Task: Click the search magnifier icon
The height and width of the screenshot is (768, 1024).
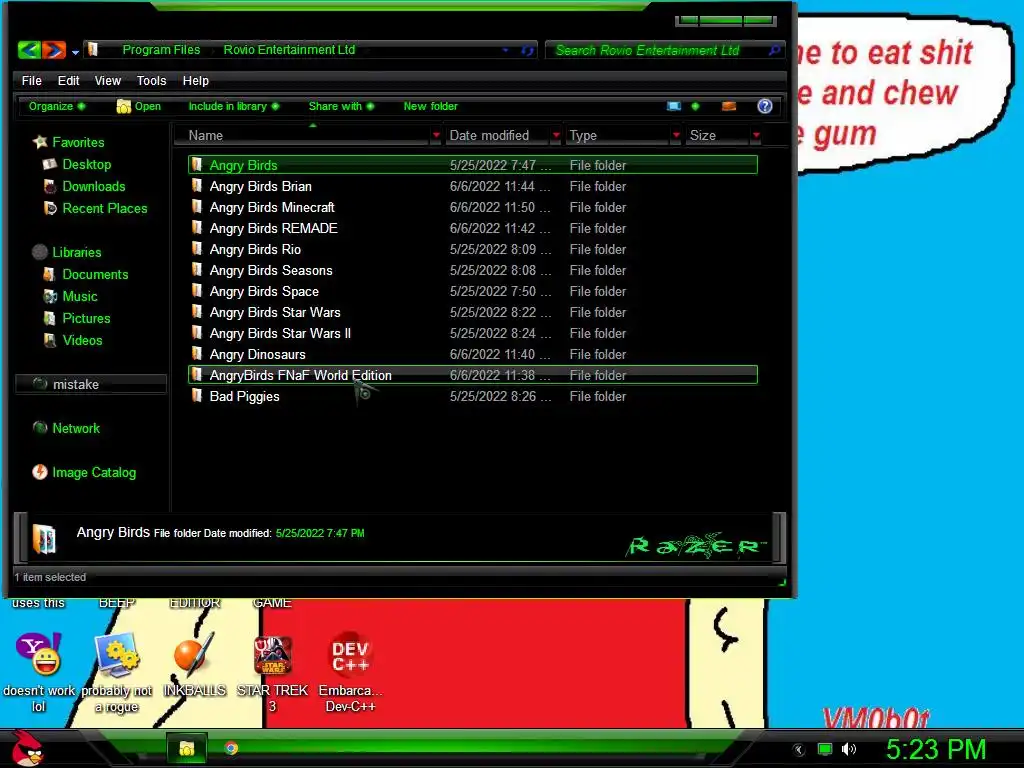Action: pos(775,50)
